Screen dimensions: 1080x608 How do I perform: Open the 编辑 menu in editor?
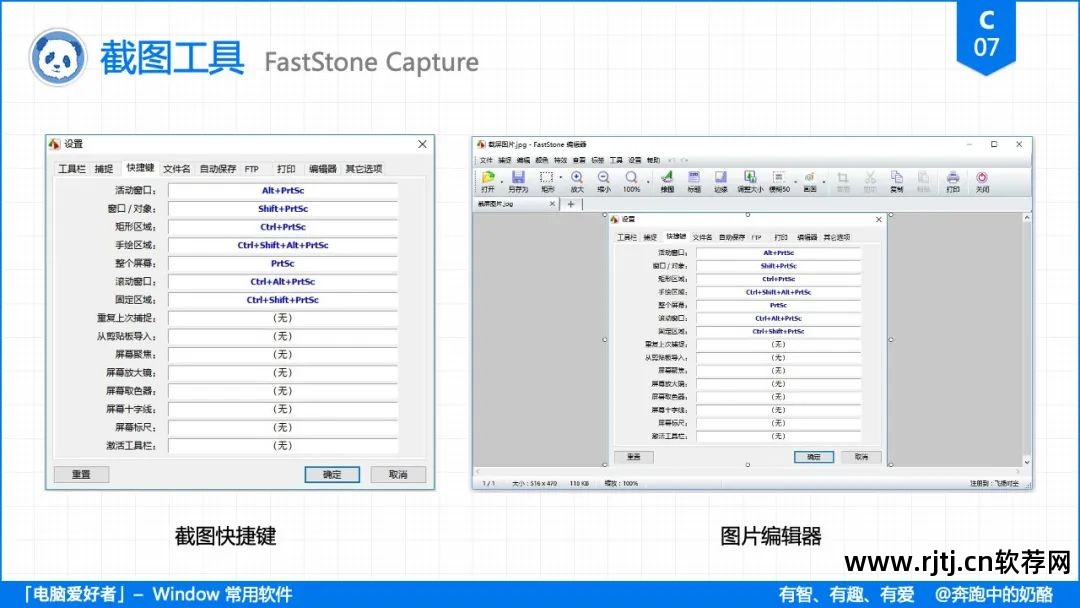[523, 160]
